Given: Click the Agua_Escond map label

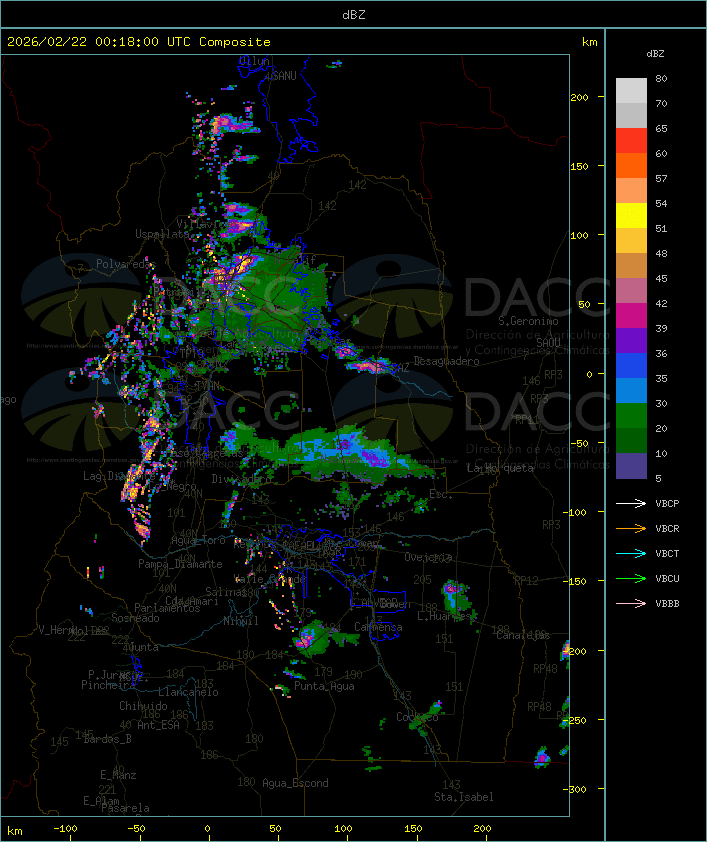Looking at the screenshot, I should [295, 783].
